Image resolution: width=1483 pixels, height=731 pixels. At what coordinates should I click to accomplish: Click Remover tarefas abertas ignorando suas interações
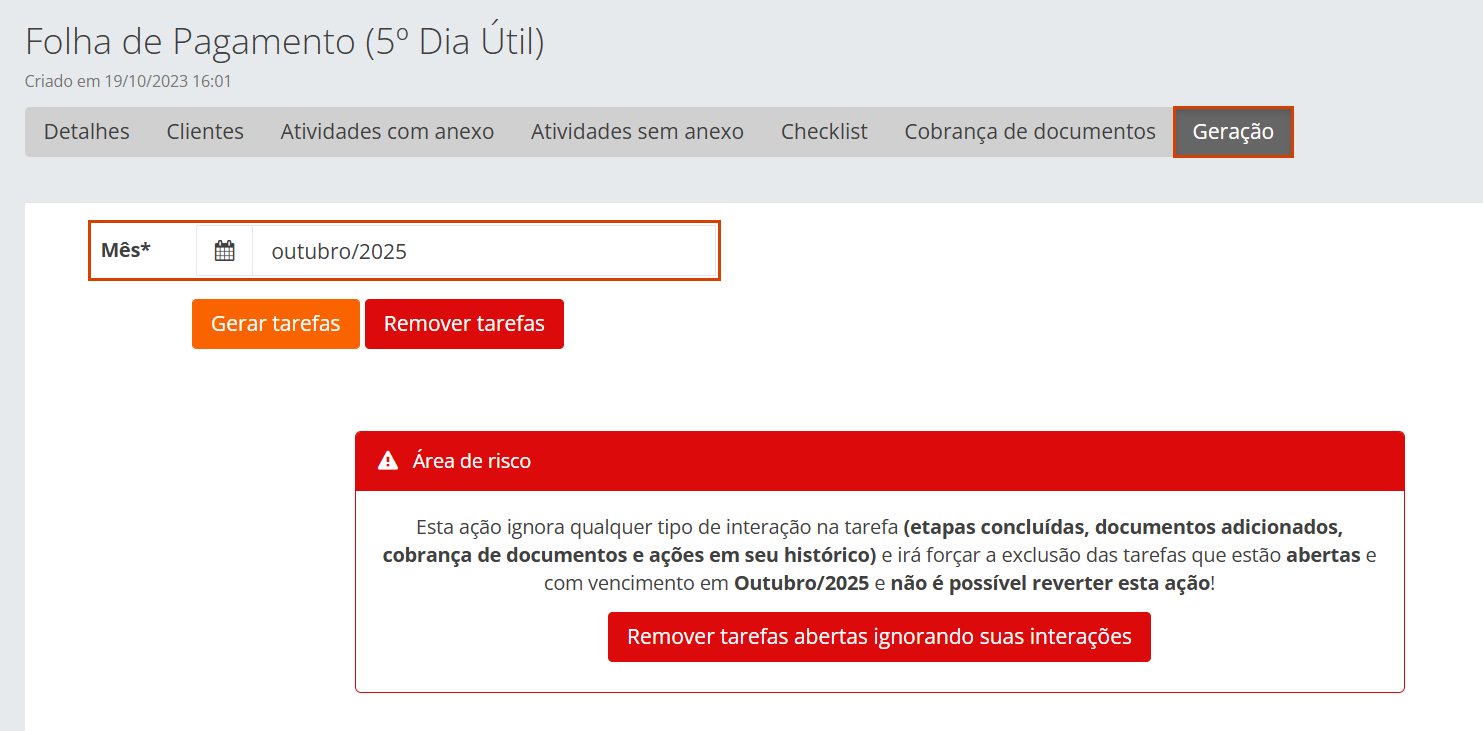[879, 637]
